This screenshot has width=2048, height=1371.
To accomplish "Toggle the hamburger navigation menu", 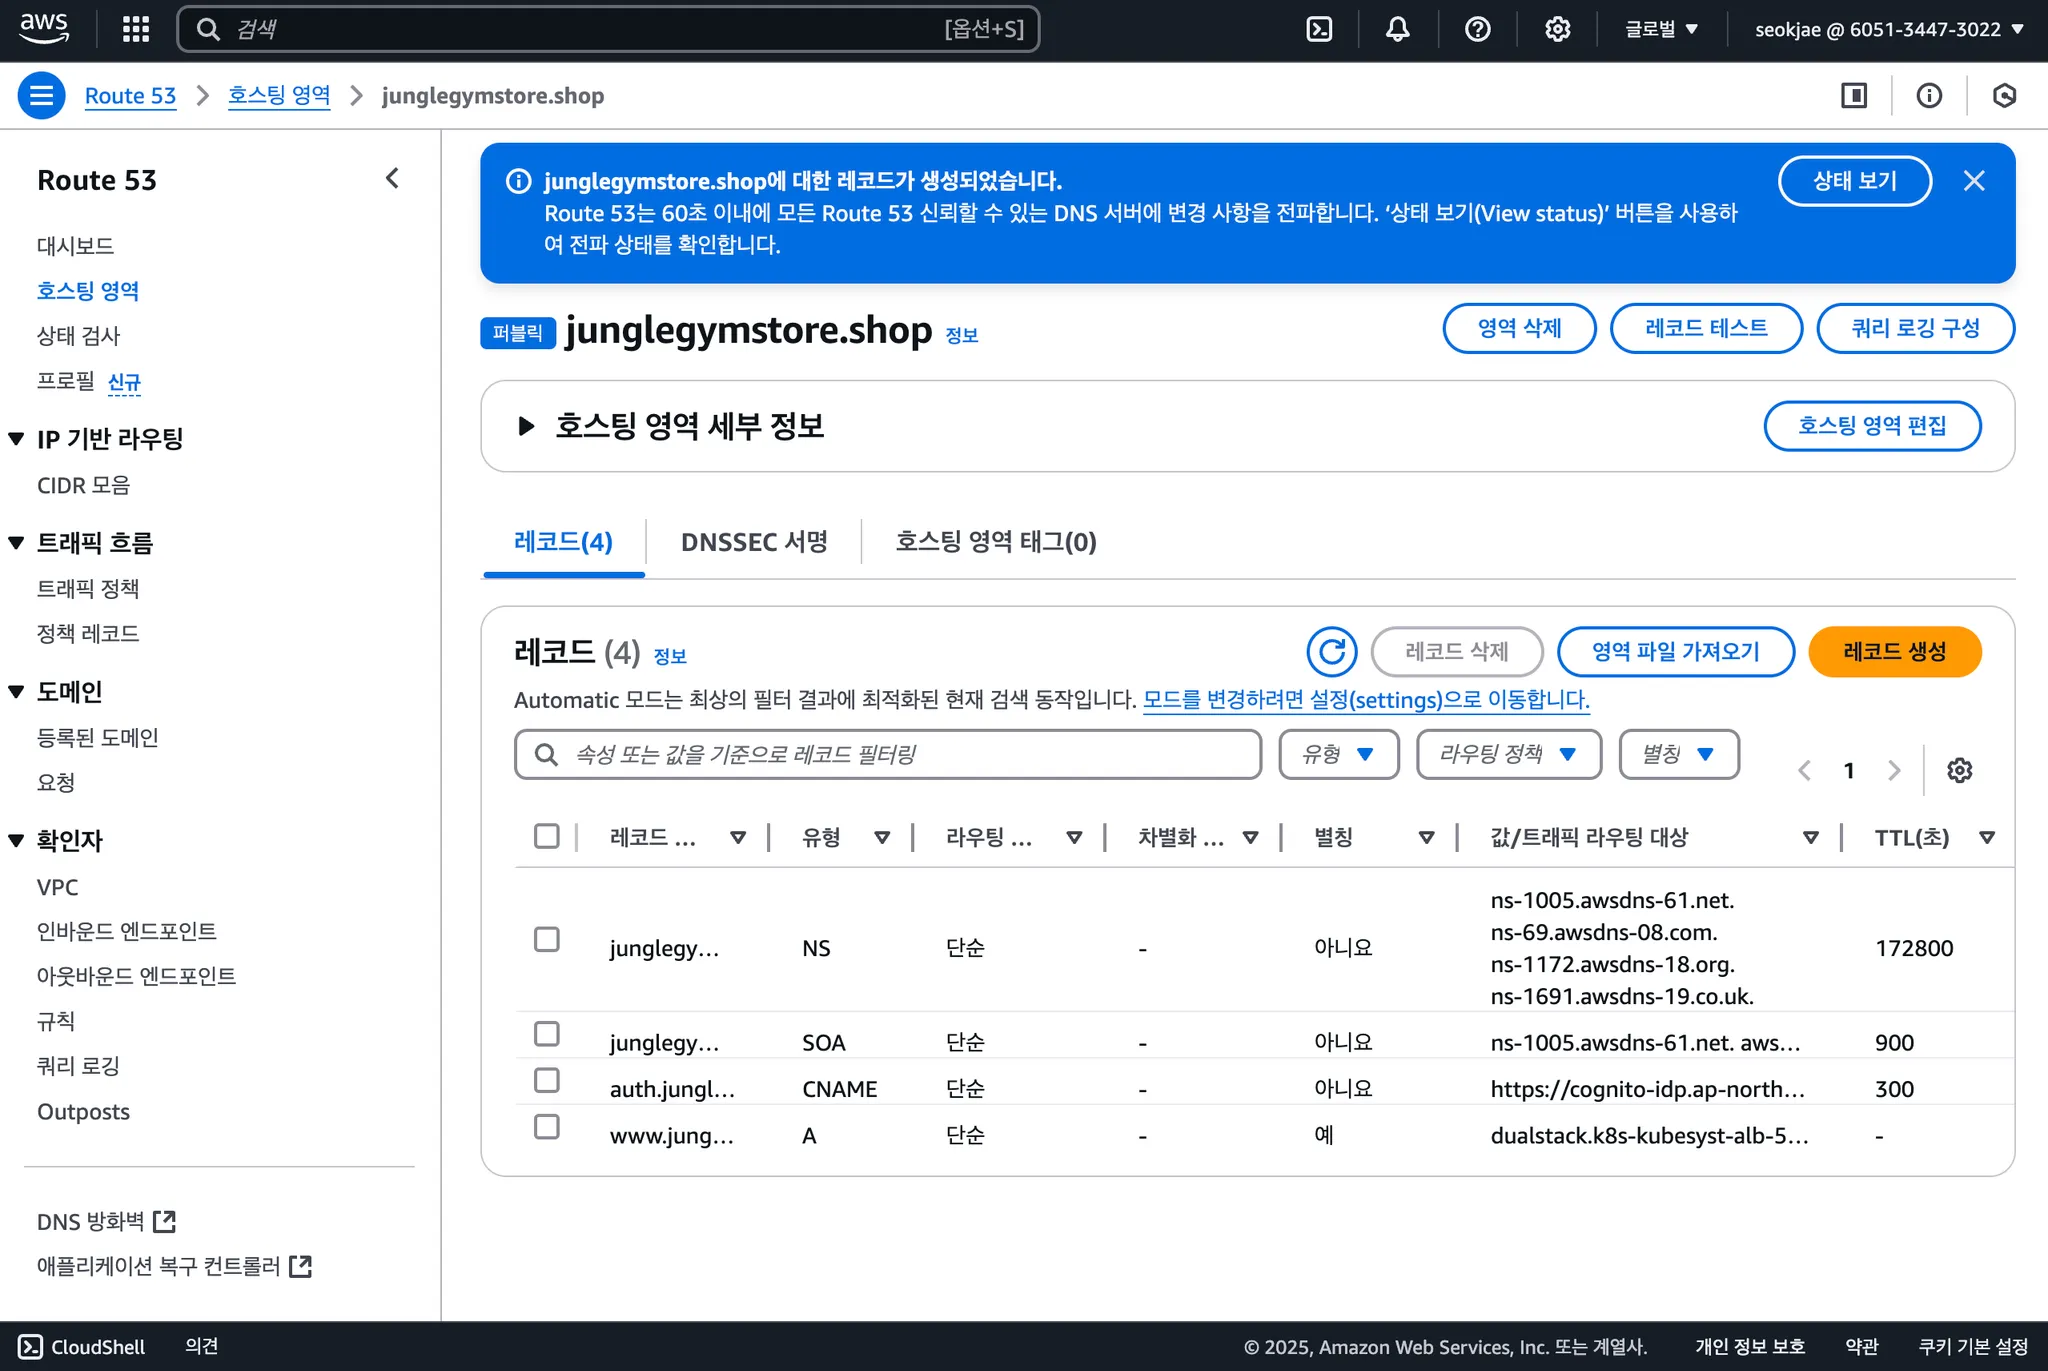I will click(41, 96).
